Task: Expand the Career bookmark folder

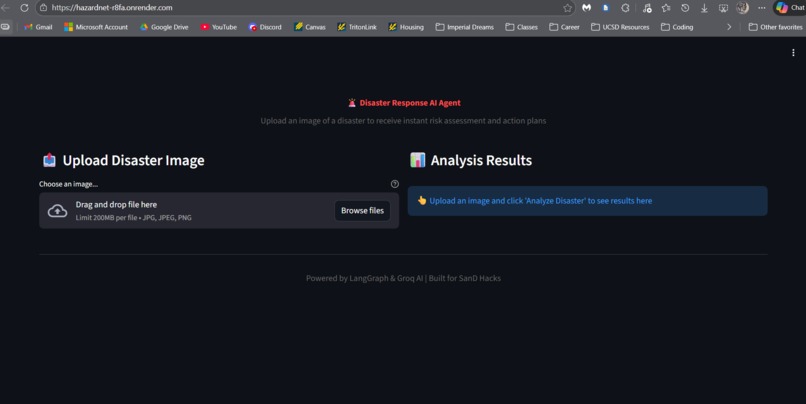Action: tap(564, 27)
